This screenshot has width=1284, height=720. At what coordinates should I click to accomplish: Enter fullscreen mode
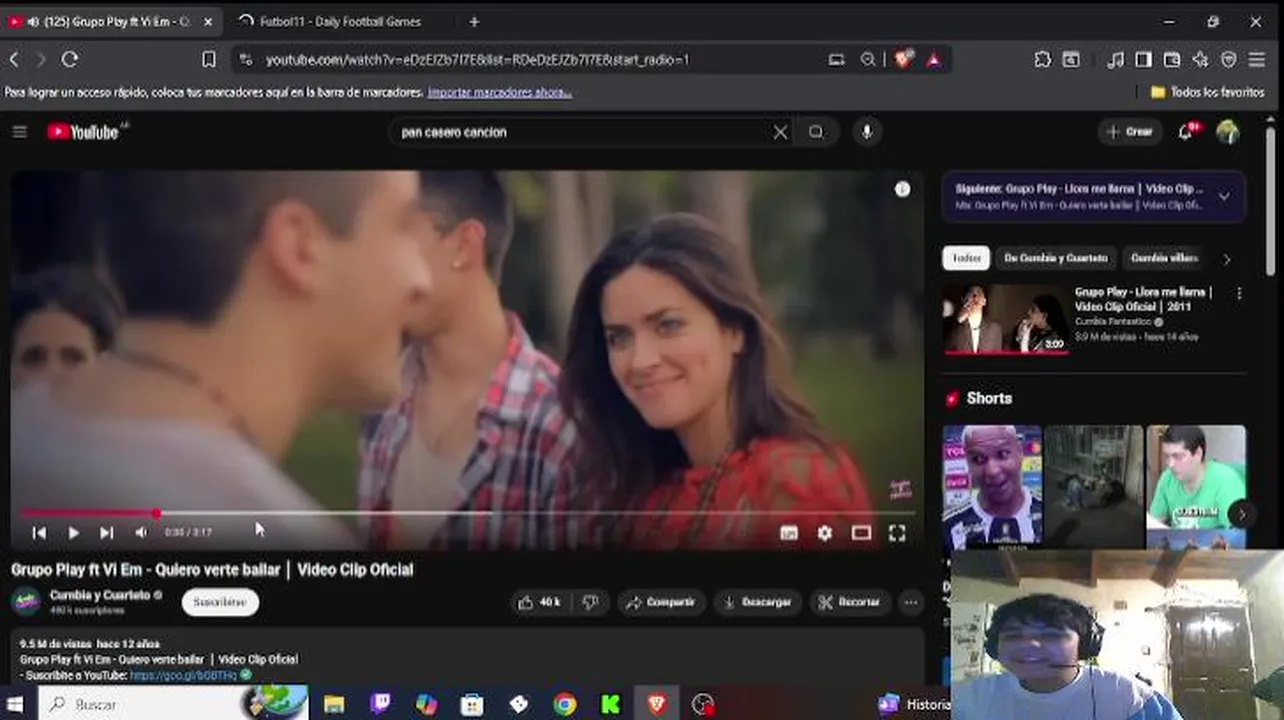point(897,533)
